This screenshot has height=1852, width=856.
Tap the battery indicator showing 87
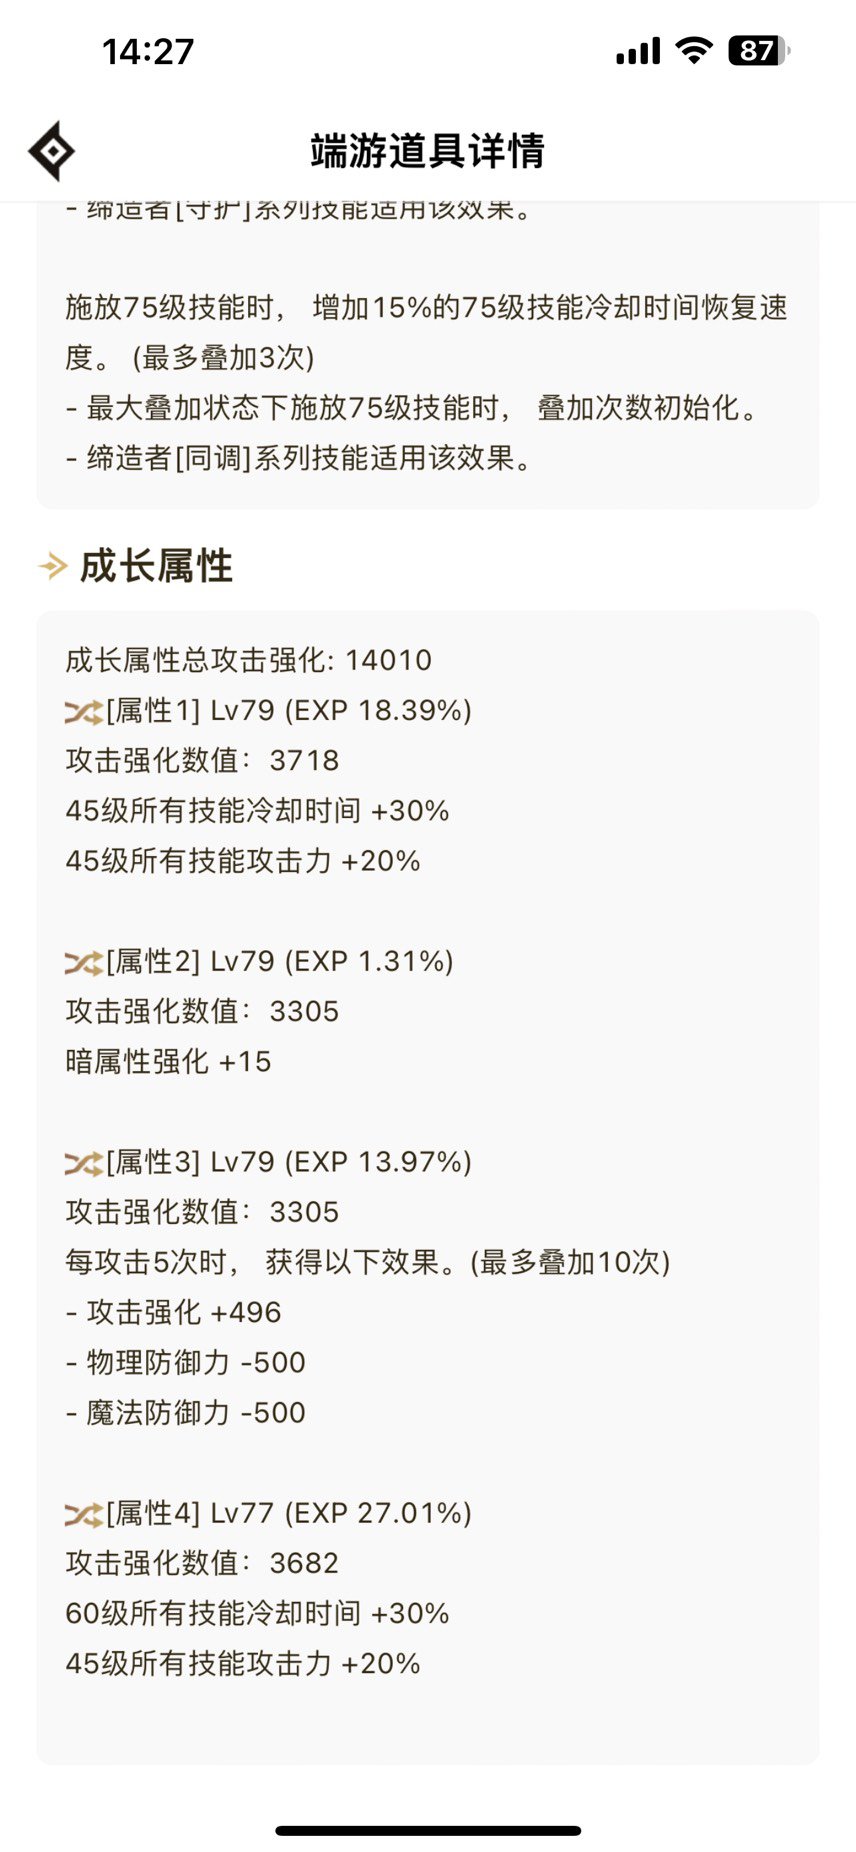[759, 50]
